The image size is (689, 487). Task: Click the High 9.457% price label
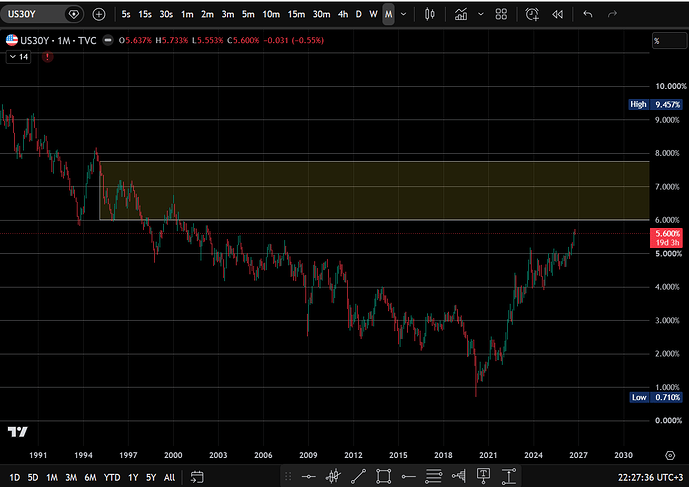click(655, 104)
